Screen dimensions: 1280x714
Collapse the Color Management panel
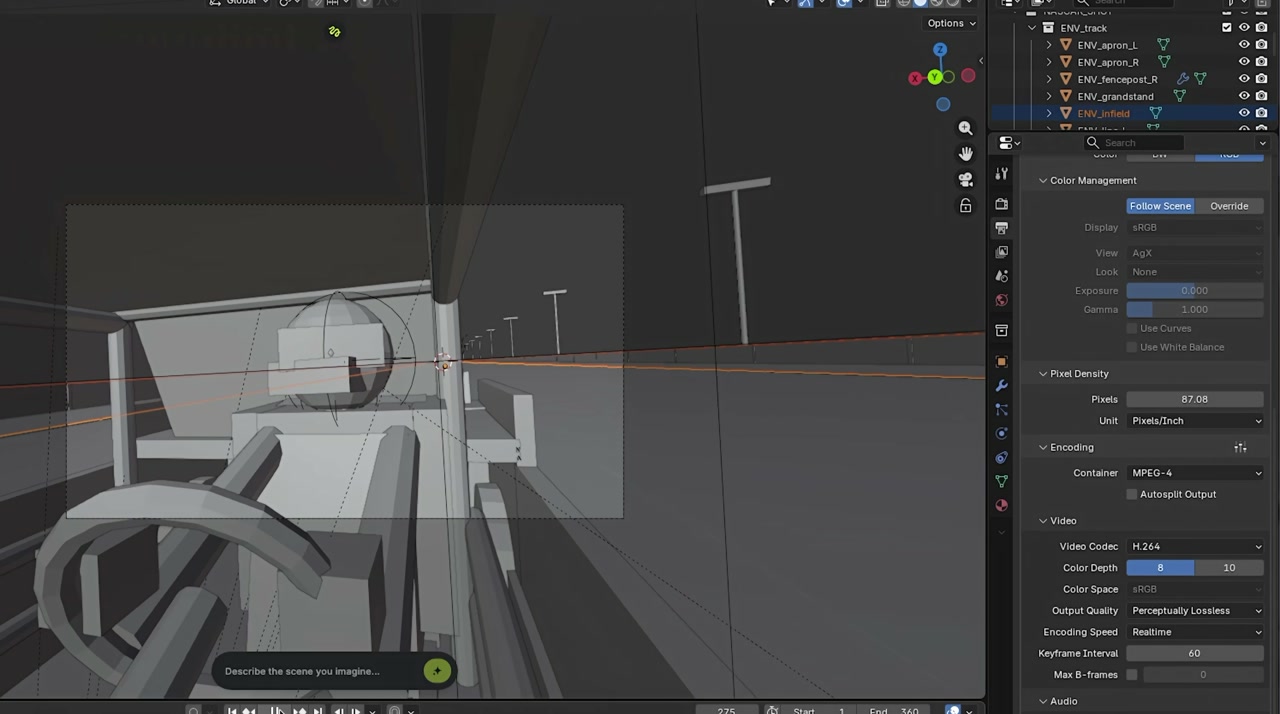[1043, 180]
